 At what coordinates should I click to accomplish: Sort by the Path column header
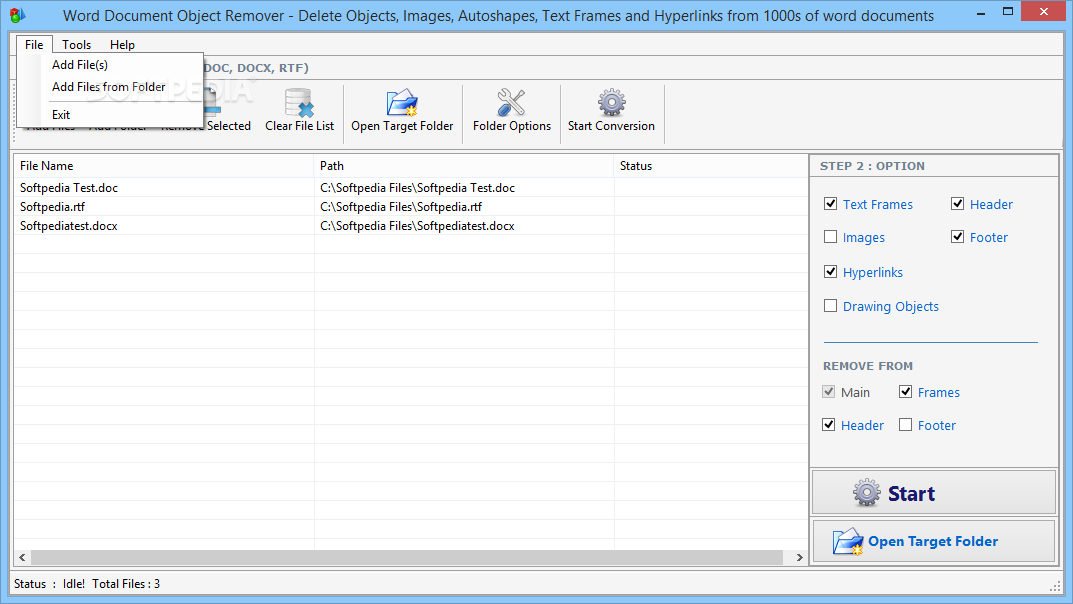tap(464, 166)
